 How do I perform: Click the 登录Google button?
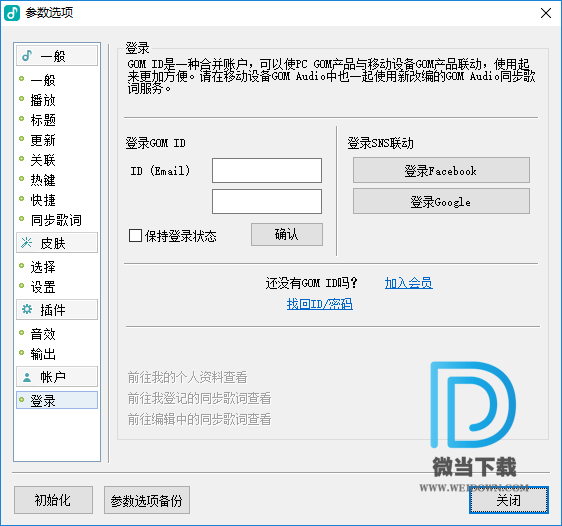coord(441,201)
